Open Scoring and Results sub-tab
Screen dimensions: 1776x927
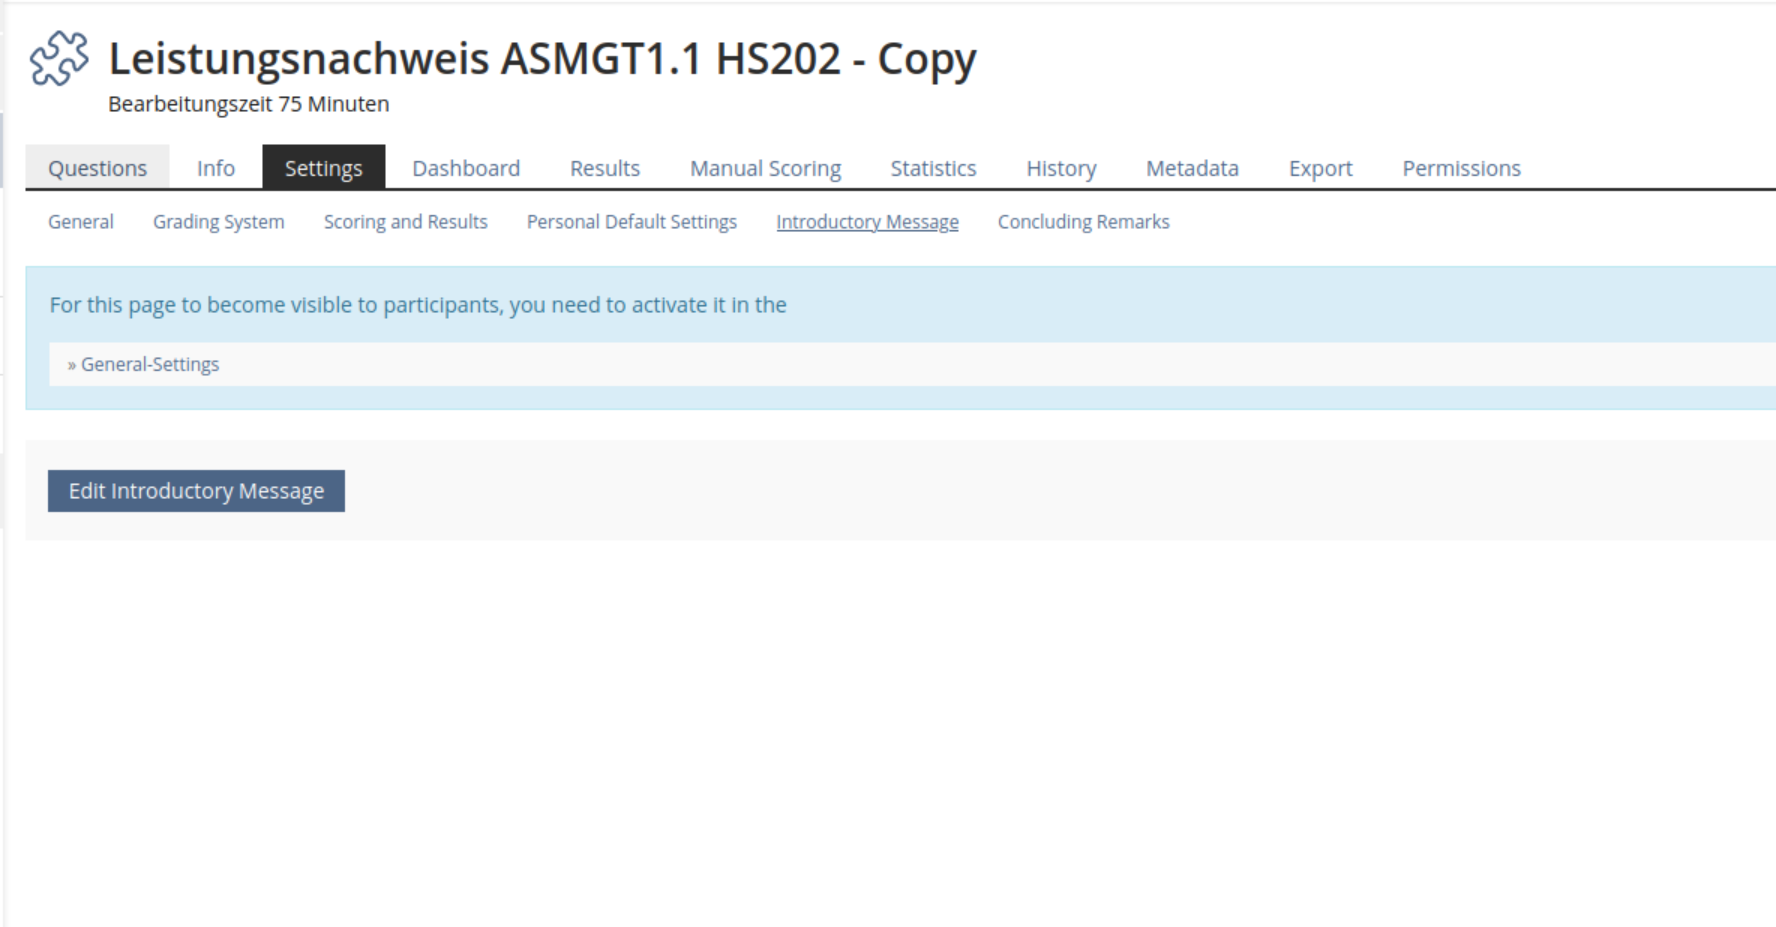(406, 222)
